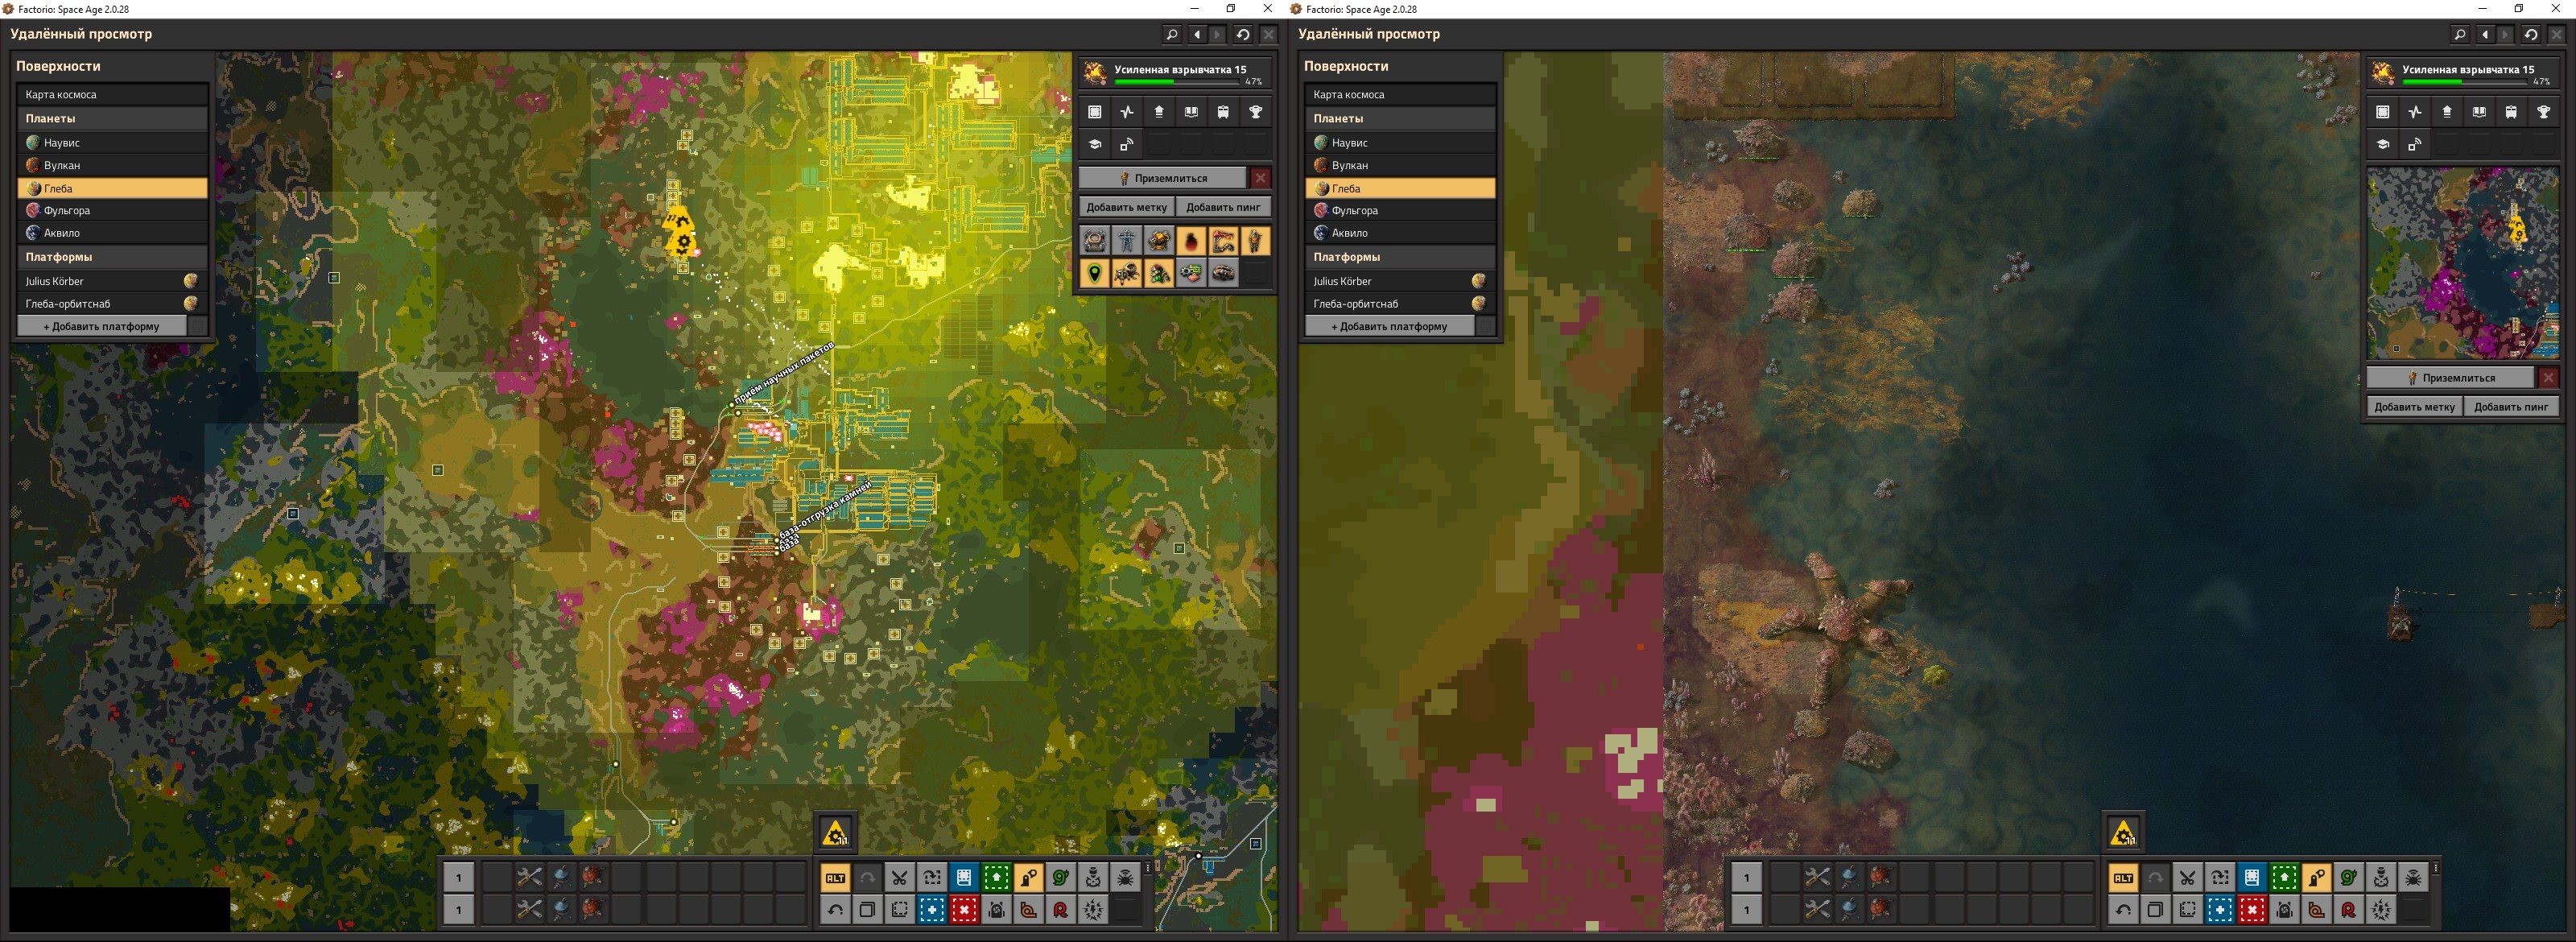Screen dimensions: 2576x942
Task: Click first quickbar row selector in left window
Action: [459, 878]
